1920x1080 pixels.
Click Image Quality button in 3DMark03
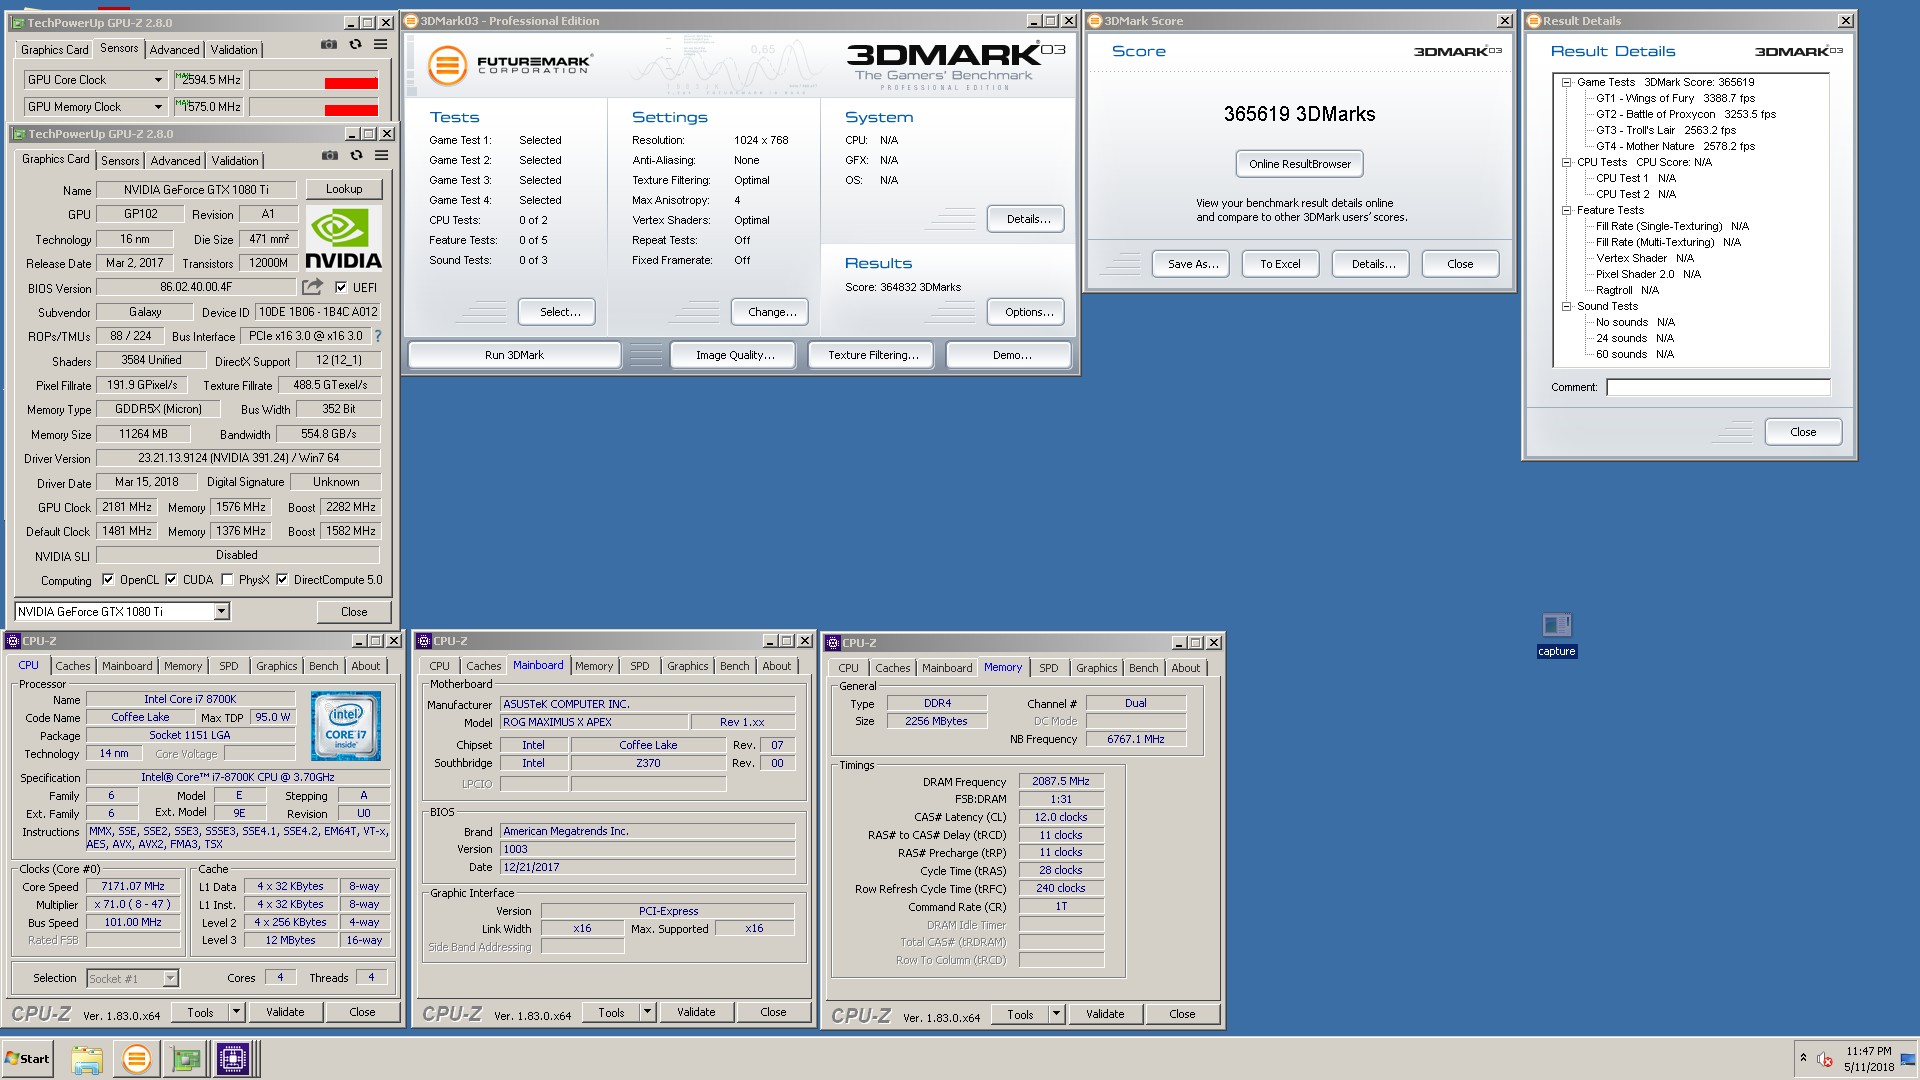(734, 355)
